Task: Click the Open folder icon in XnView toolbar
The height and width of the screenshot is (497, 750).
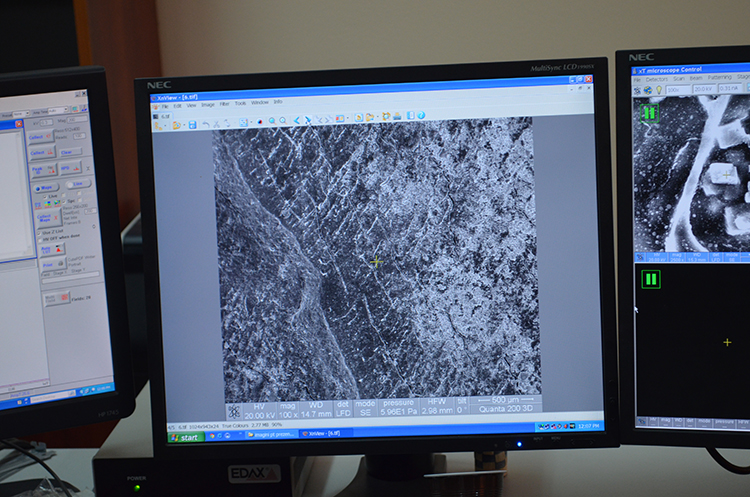Action: pos(176,125)
